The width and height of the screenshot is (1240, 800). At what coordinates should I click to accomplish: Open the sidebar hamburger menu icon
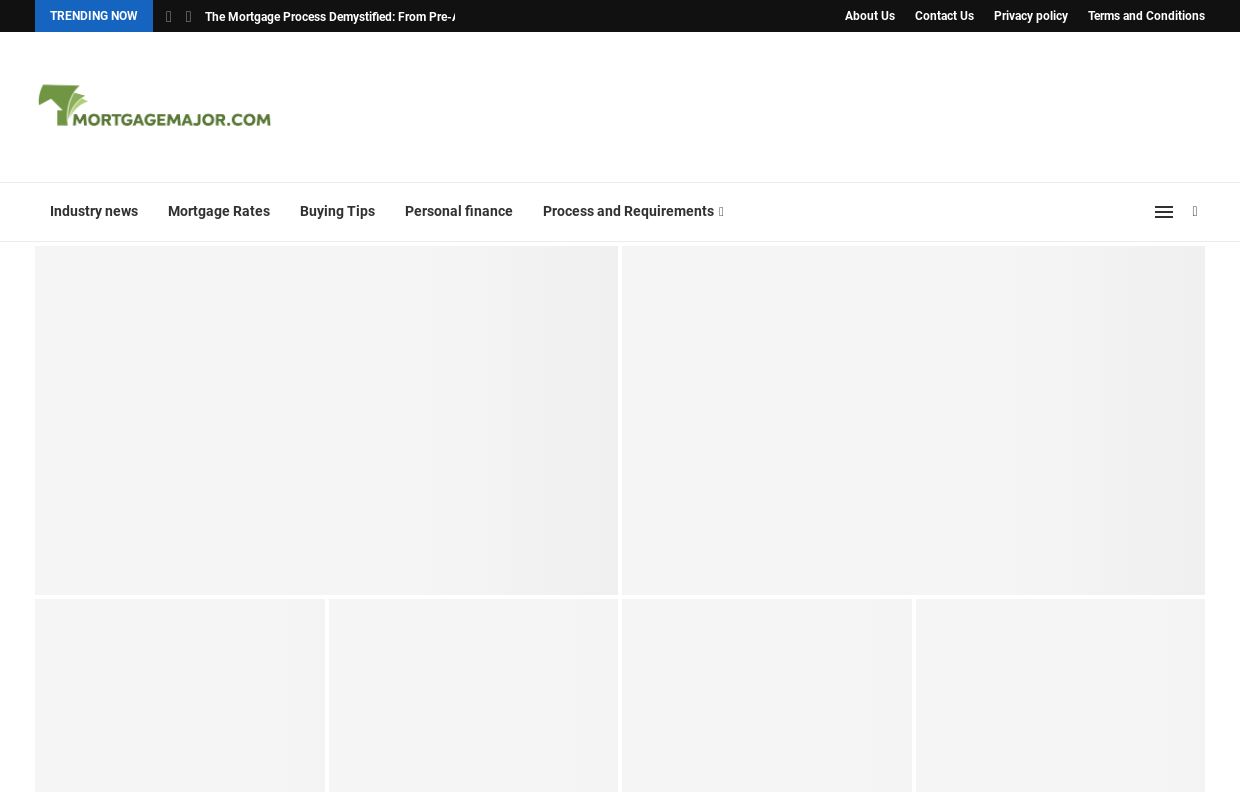click(1163, 212)
